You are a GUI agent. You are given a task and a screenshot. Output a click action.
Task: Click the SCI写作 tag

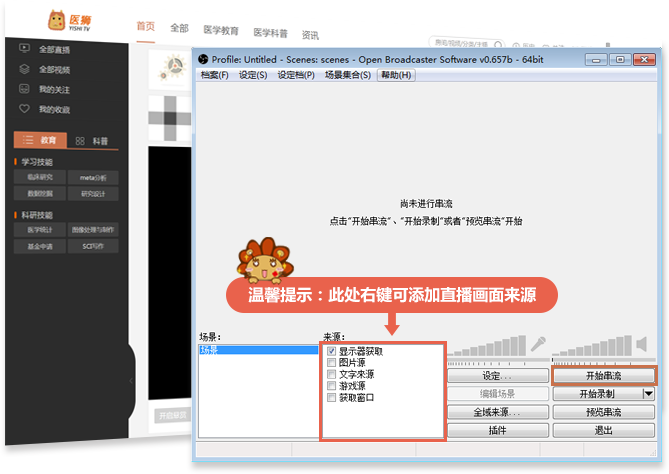93,246
